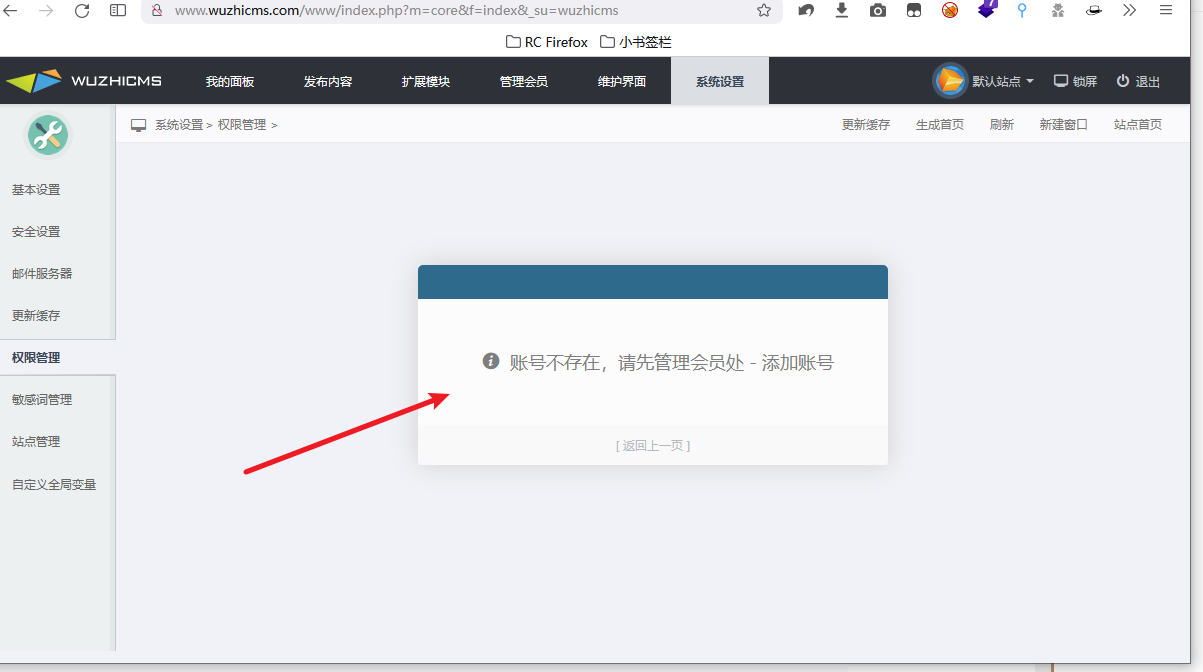Open browser downloads arrow icon
The height and width of the screenshot is (672, 1203).
(842, 10)
